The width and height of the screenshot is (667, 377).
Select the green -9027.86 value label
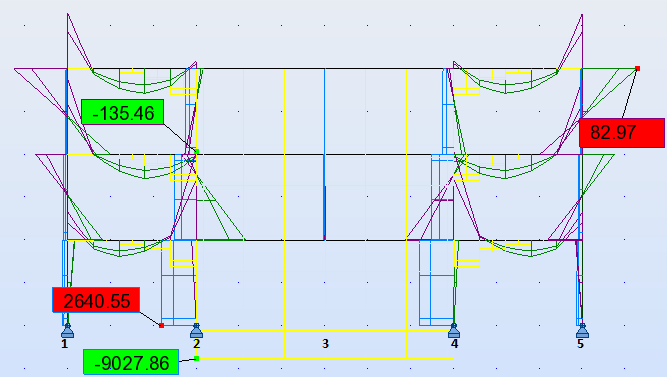[x=131, y=363]
